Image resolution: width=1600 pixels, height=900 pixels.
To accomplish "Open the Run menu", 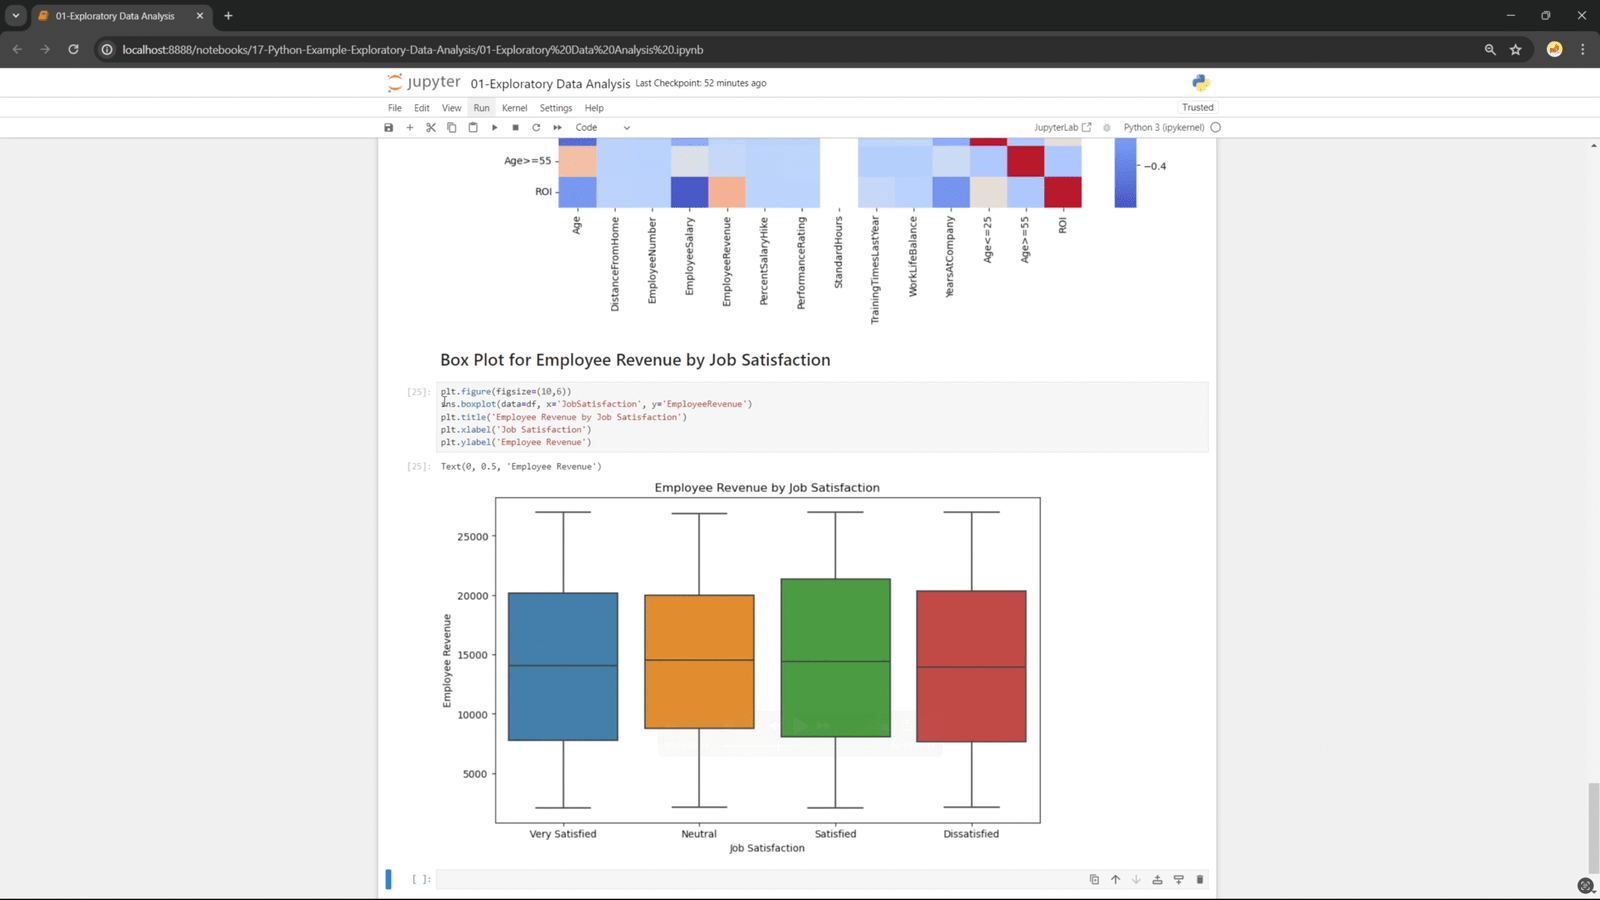I will [x=481, y=108].
